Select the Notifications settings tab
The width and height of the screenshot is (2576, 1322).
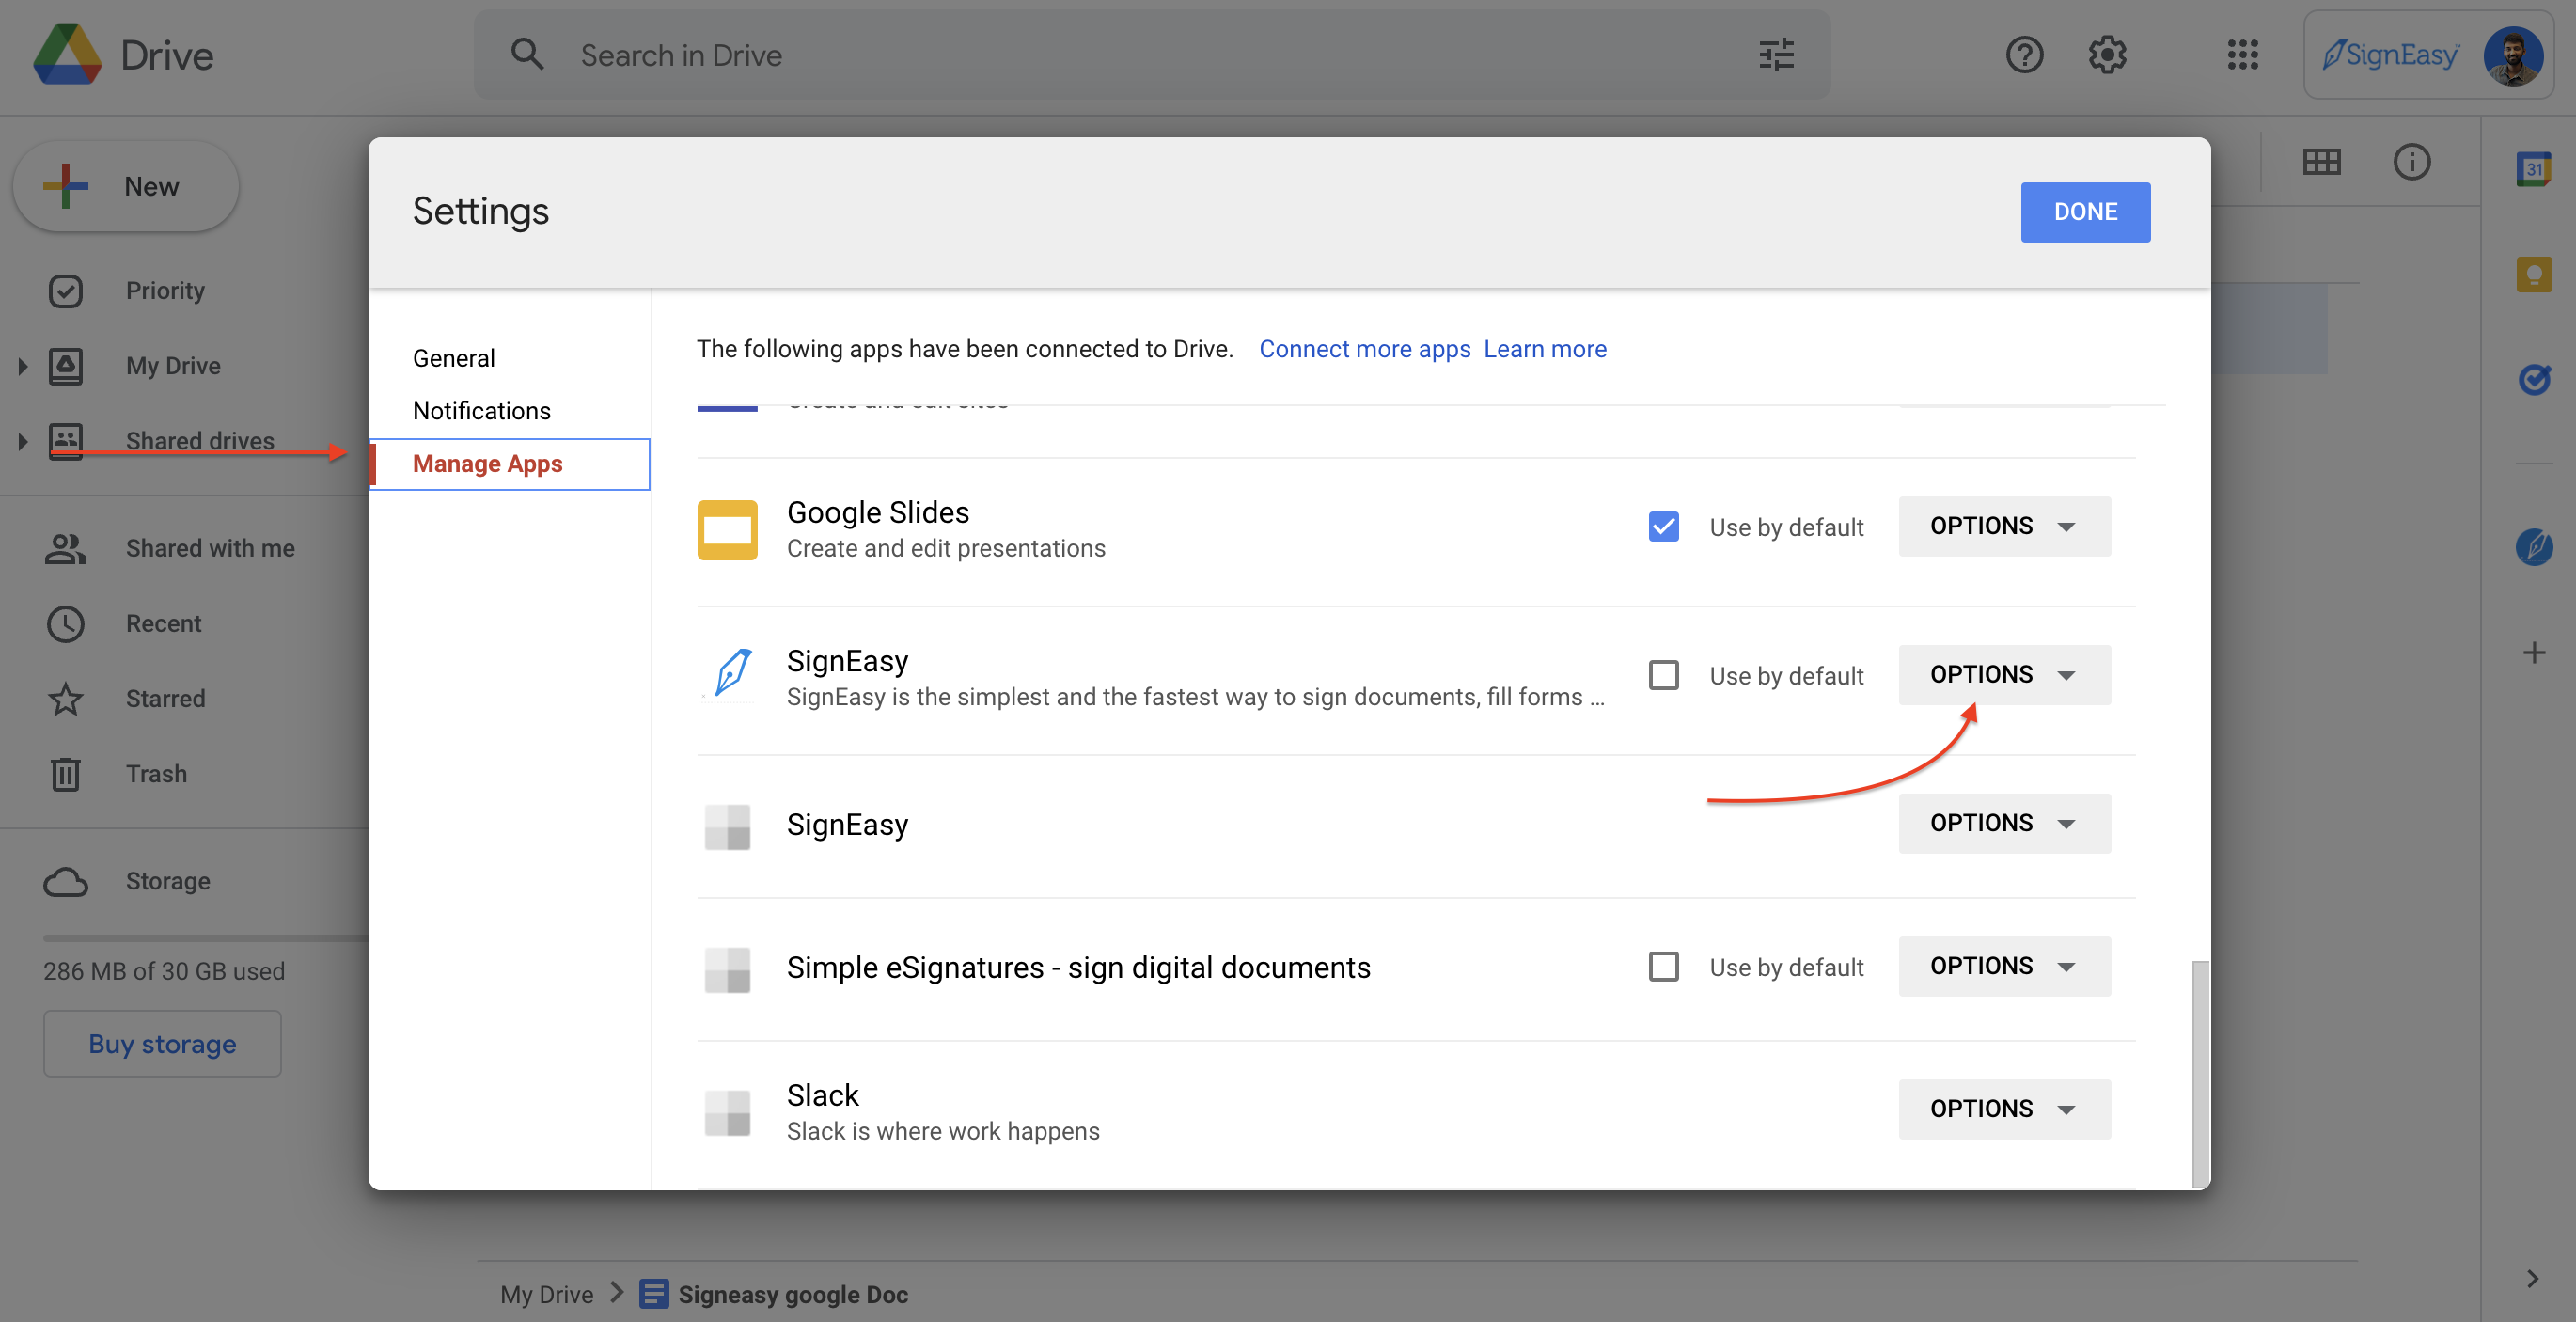[x=482, y=411]
